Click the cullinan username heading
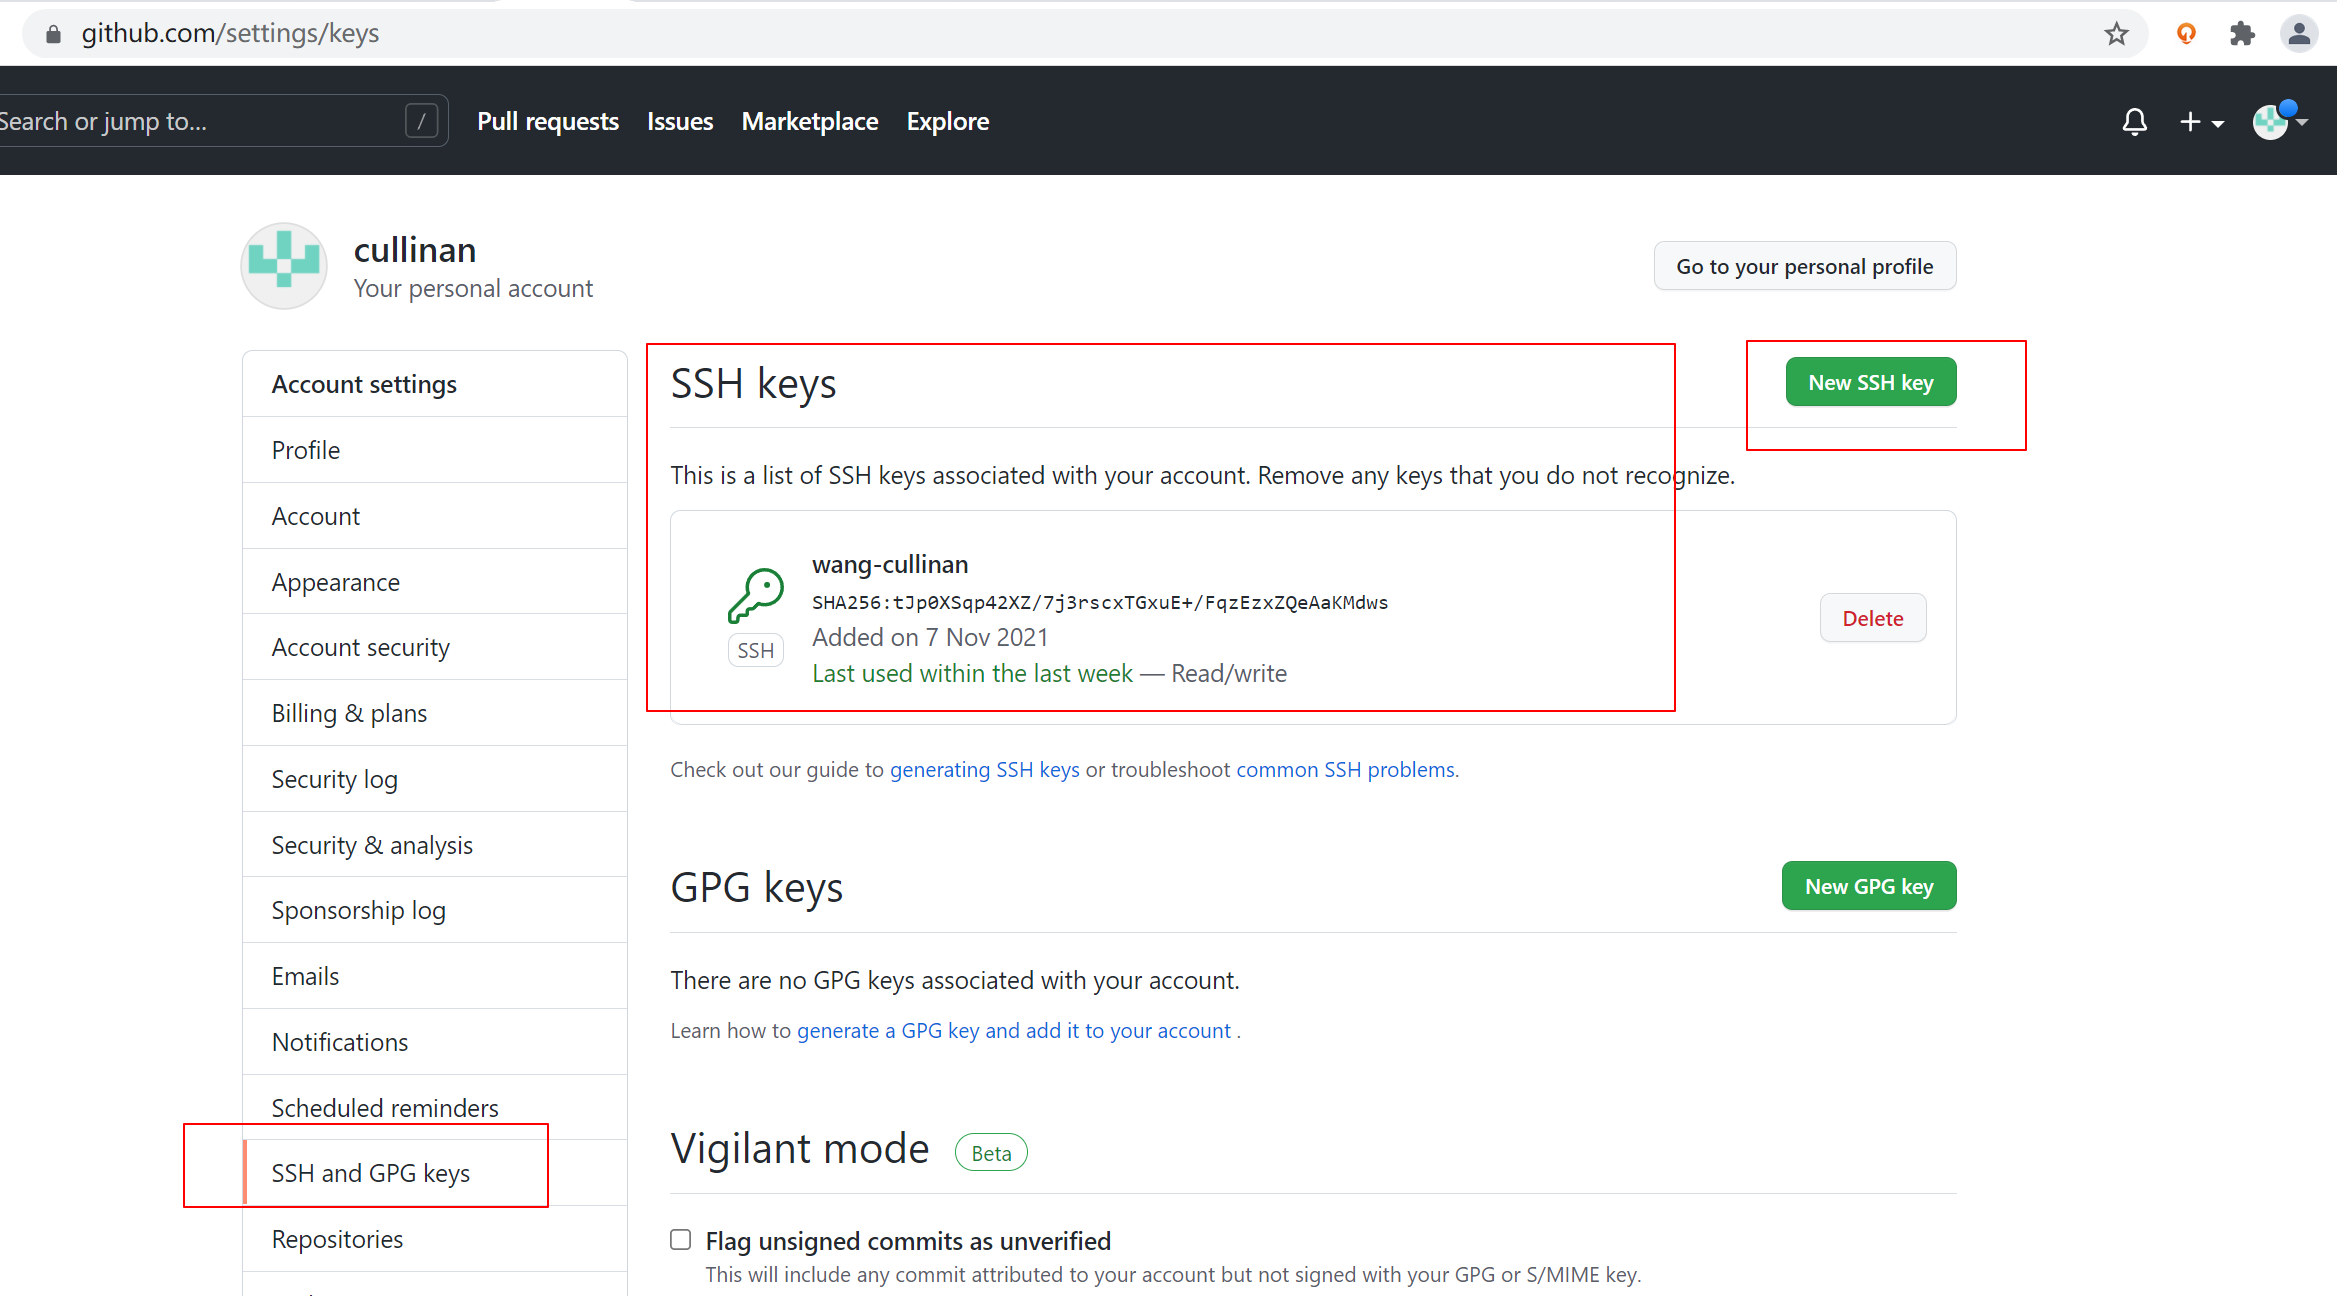Viewport: 2337px width, 1296px height. pos(415,250)
